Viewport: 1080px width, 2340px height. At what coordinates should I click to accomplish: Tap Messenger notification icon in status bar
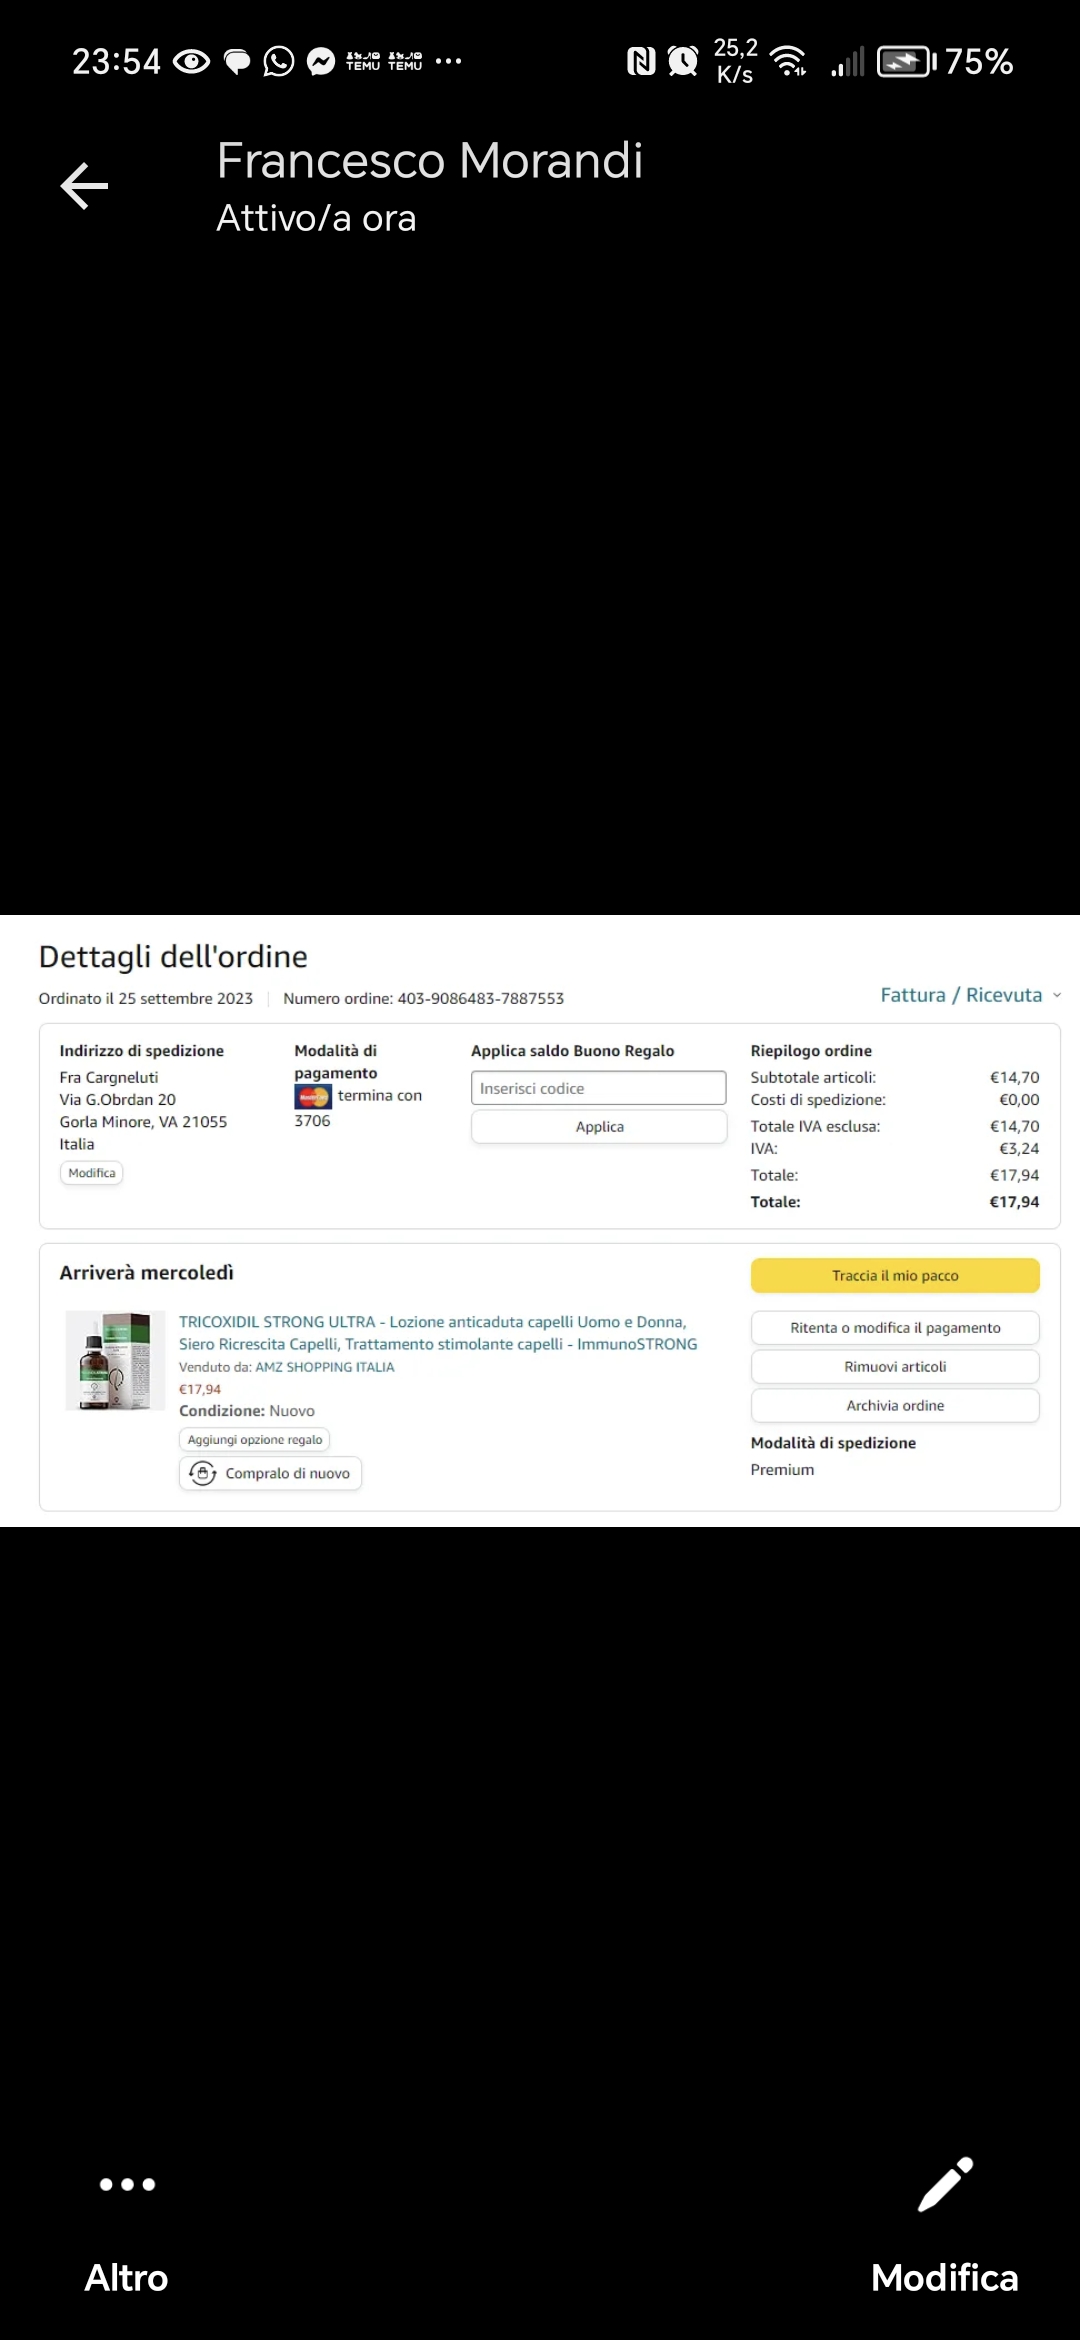point(320,62)
